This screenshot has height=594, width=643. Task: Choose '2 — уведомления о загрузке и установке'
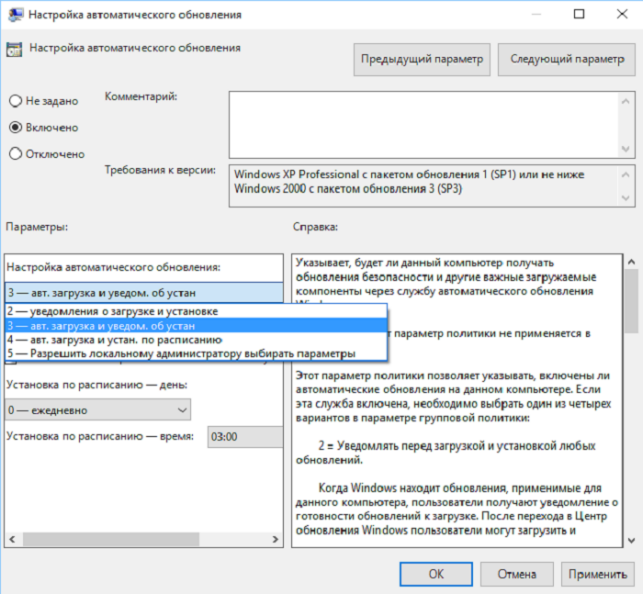coord(196,311)
